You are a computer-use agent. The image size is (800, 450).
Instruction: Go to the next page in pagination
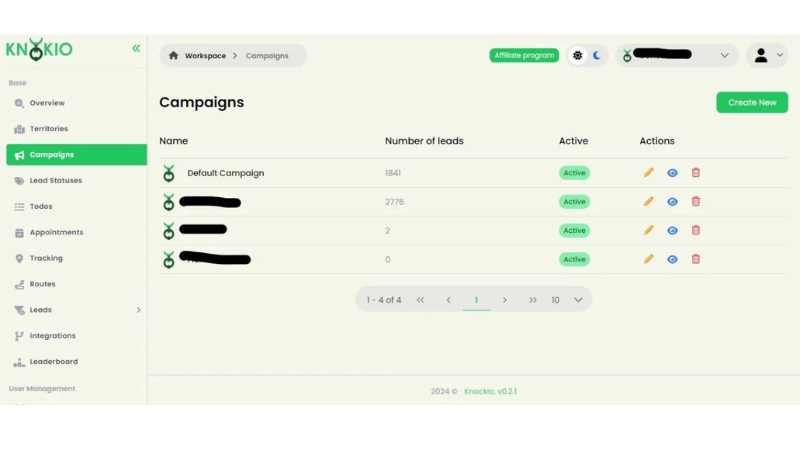(x=505, y=300)
